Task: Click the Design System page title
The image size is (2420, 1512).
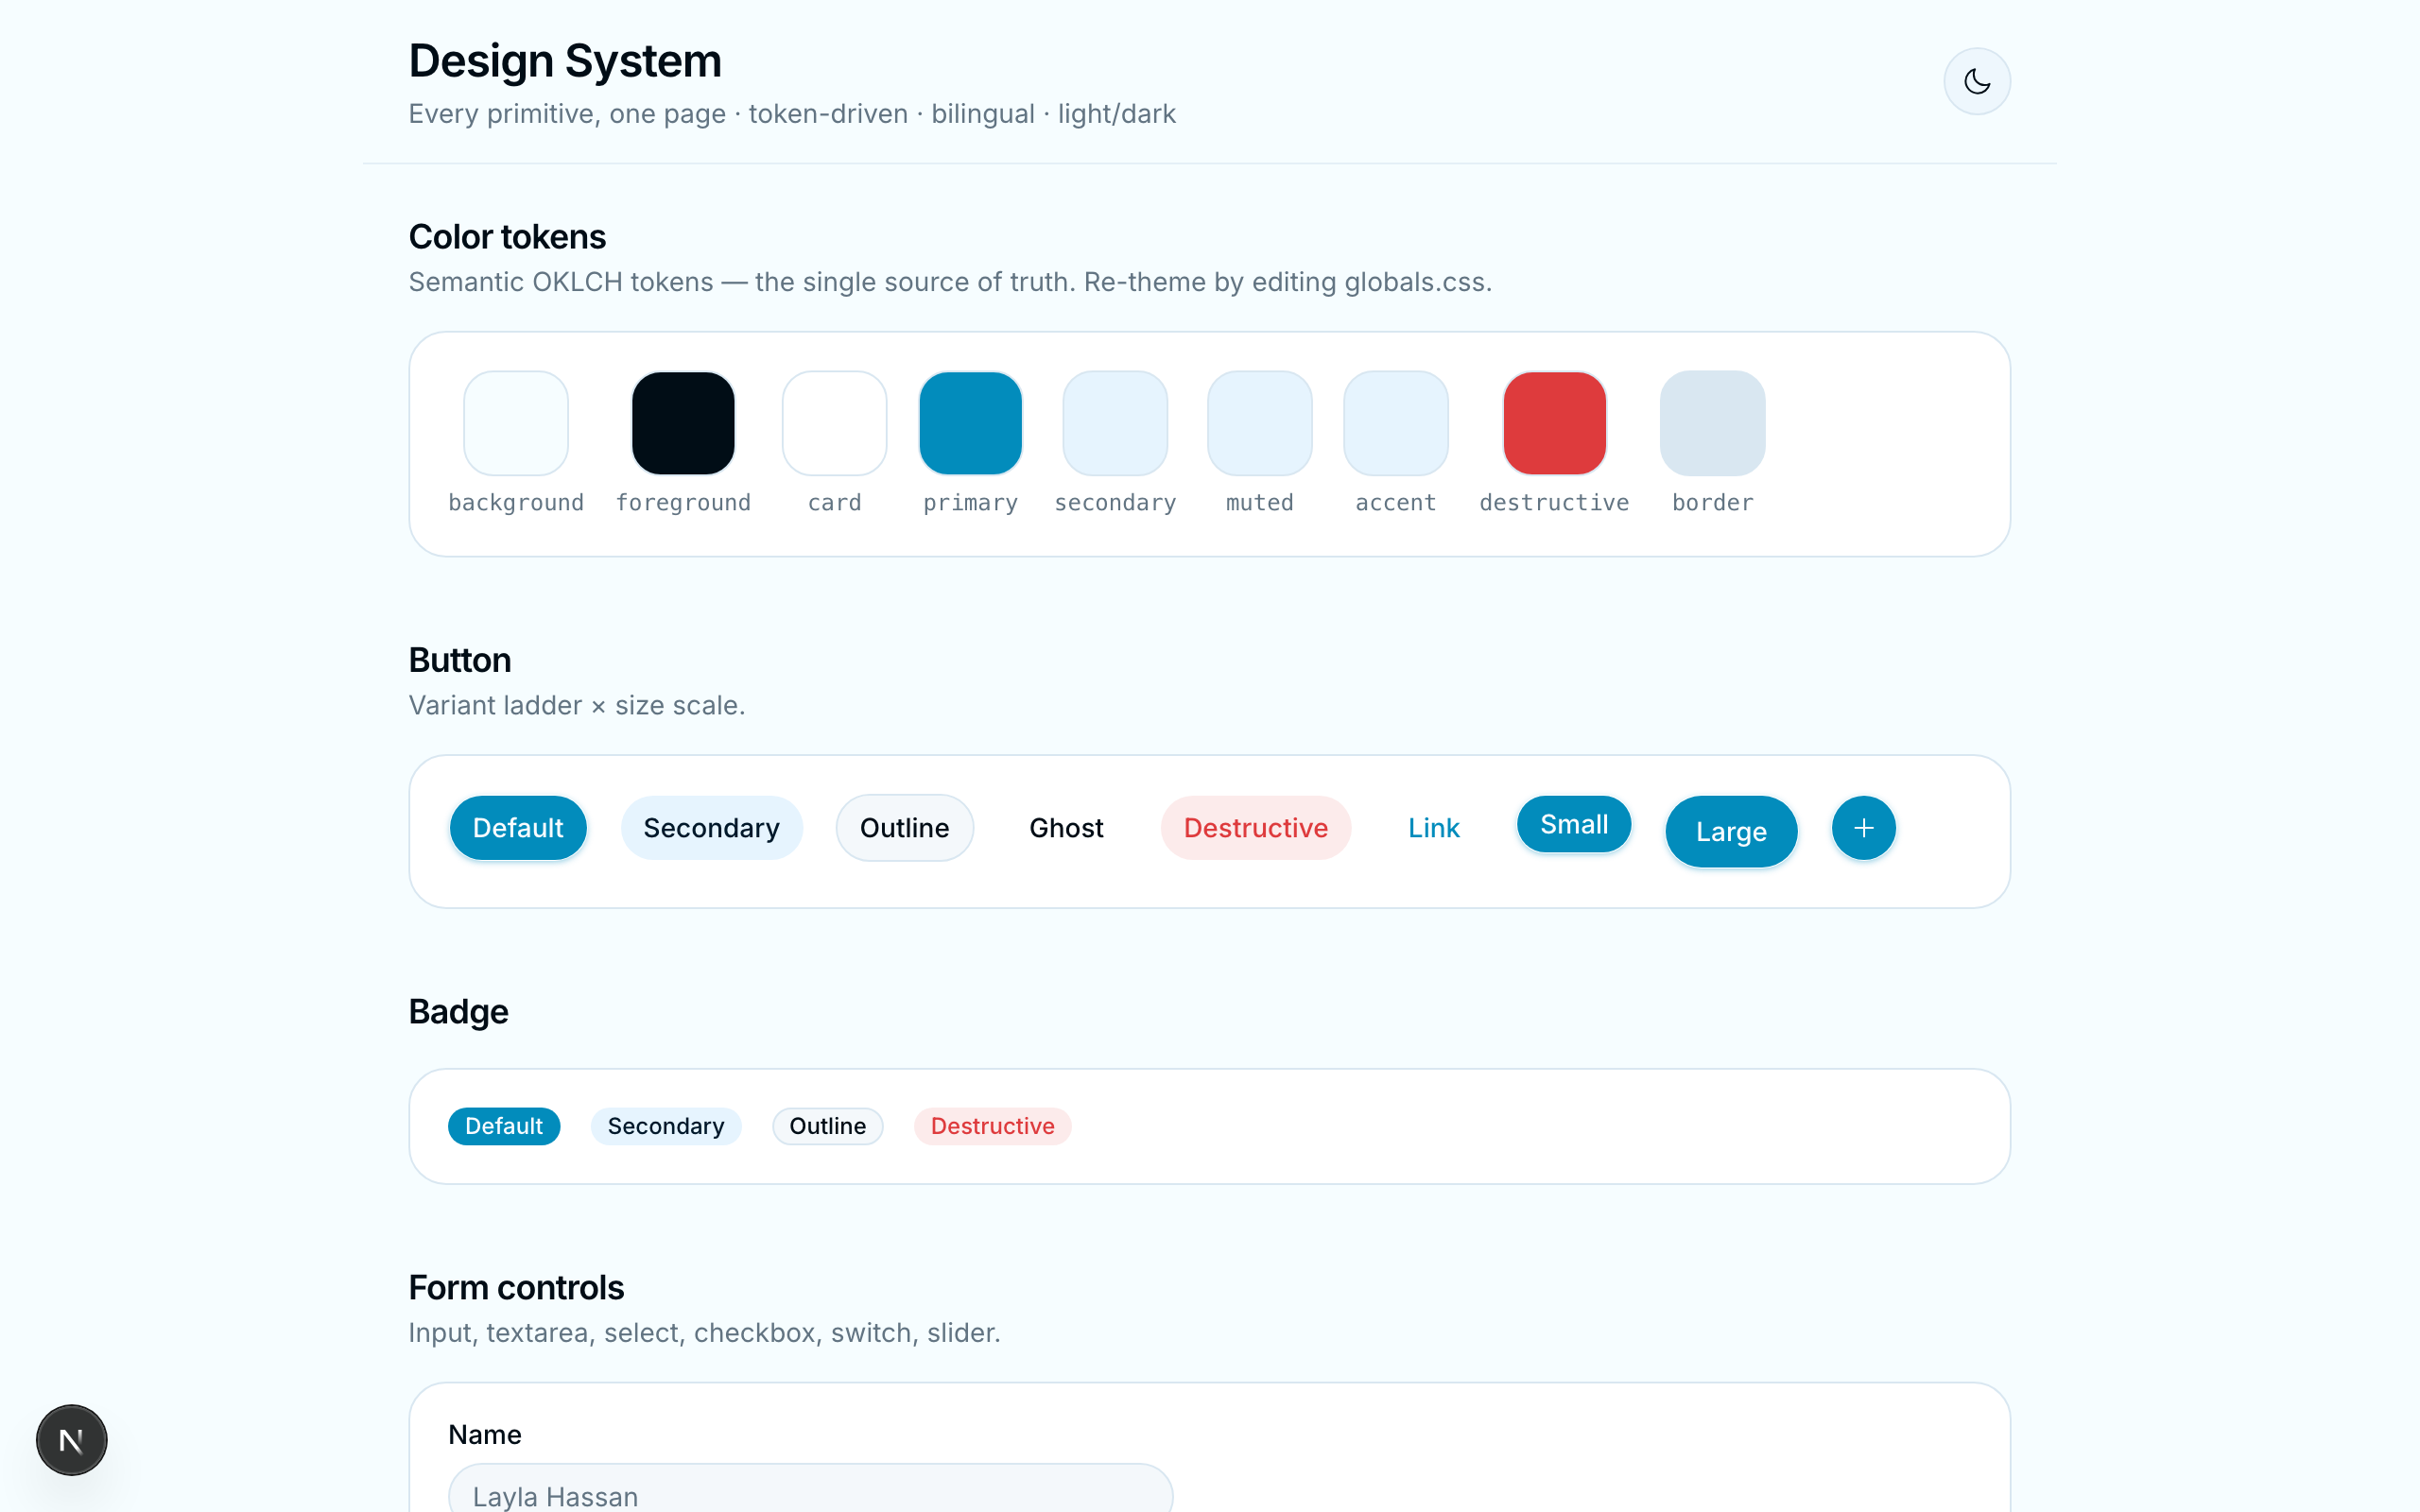Action: (x=565, y=61)
